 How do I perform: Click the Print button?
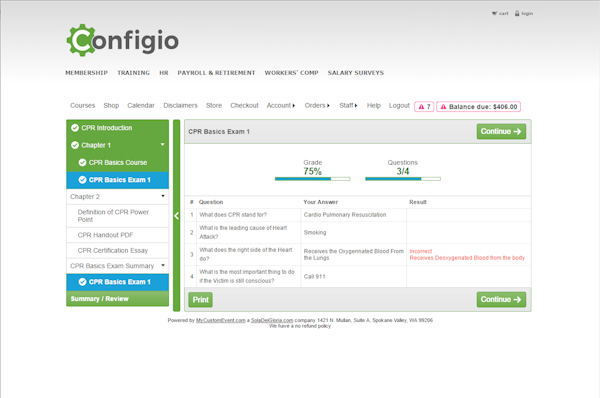[201, 300]
